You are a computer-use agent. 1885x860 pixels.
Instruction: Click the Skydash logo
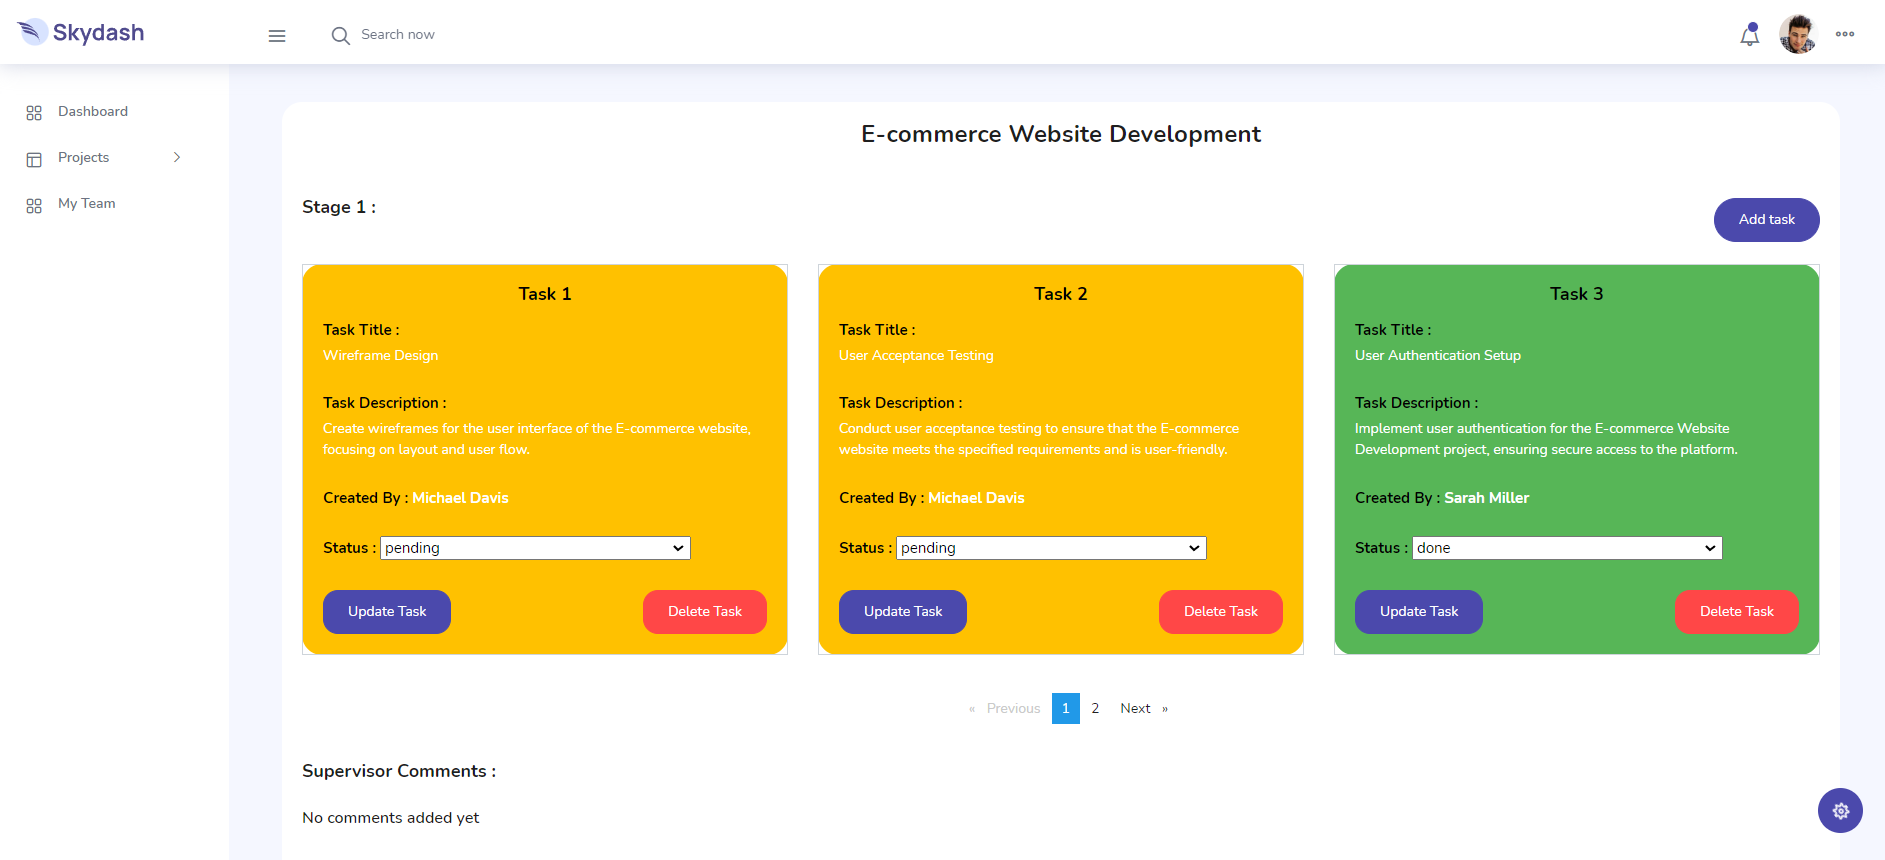(81, 33)
